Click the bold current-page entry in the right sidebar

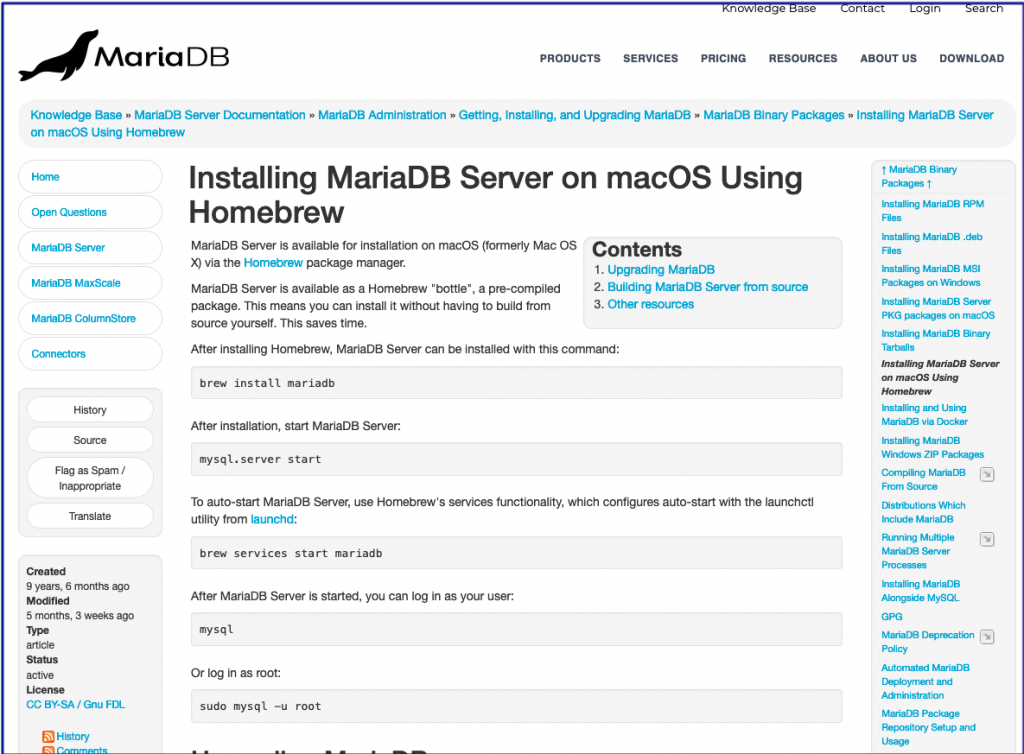click(940, 377)
